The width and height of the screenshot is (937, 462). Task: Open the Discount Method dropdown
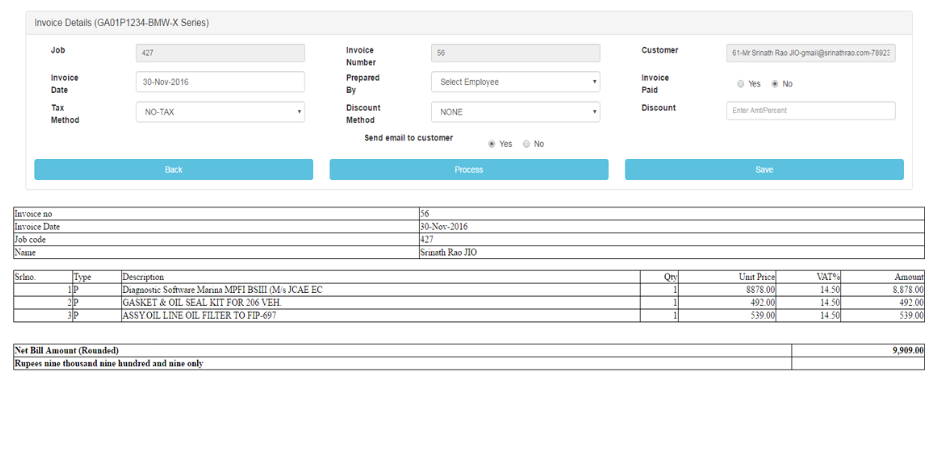point(515,112)
